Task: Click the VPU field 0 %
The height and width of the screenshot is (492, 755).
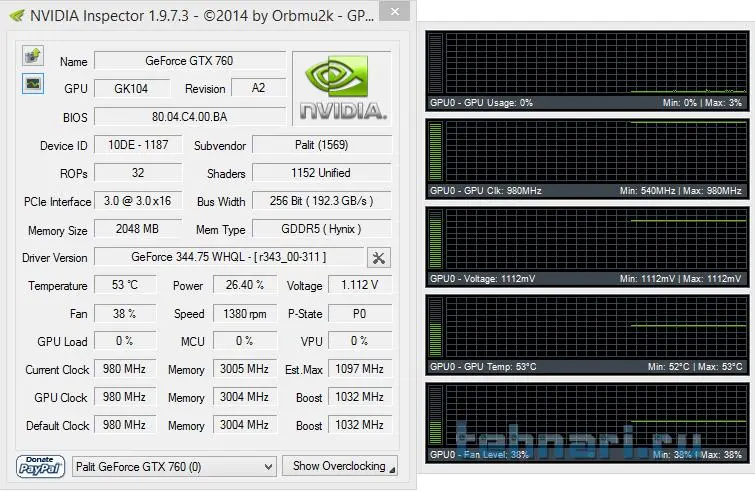Action: coord(360,341)
